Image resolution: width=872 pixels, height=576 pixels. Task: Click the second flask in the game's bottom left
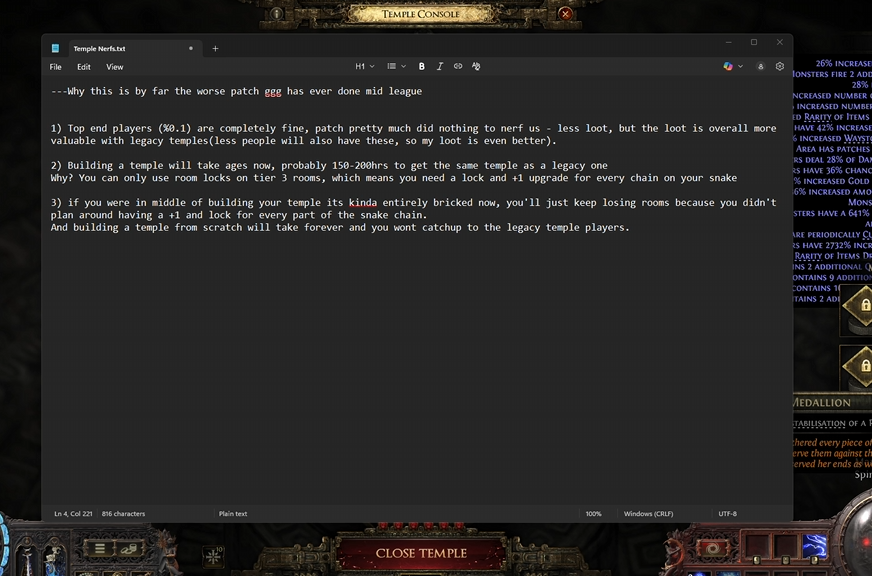tap(54, 559)
